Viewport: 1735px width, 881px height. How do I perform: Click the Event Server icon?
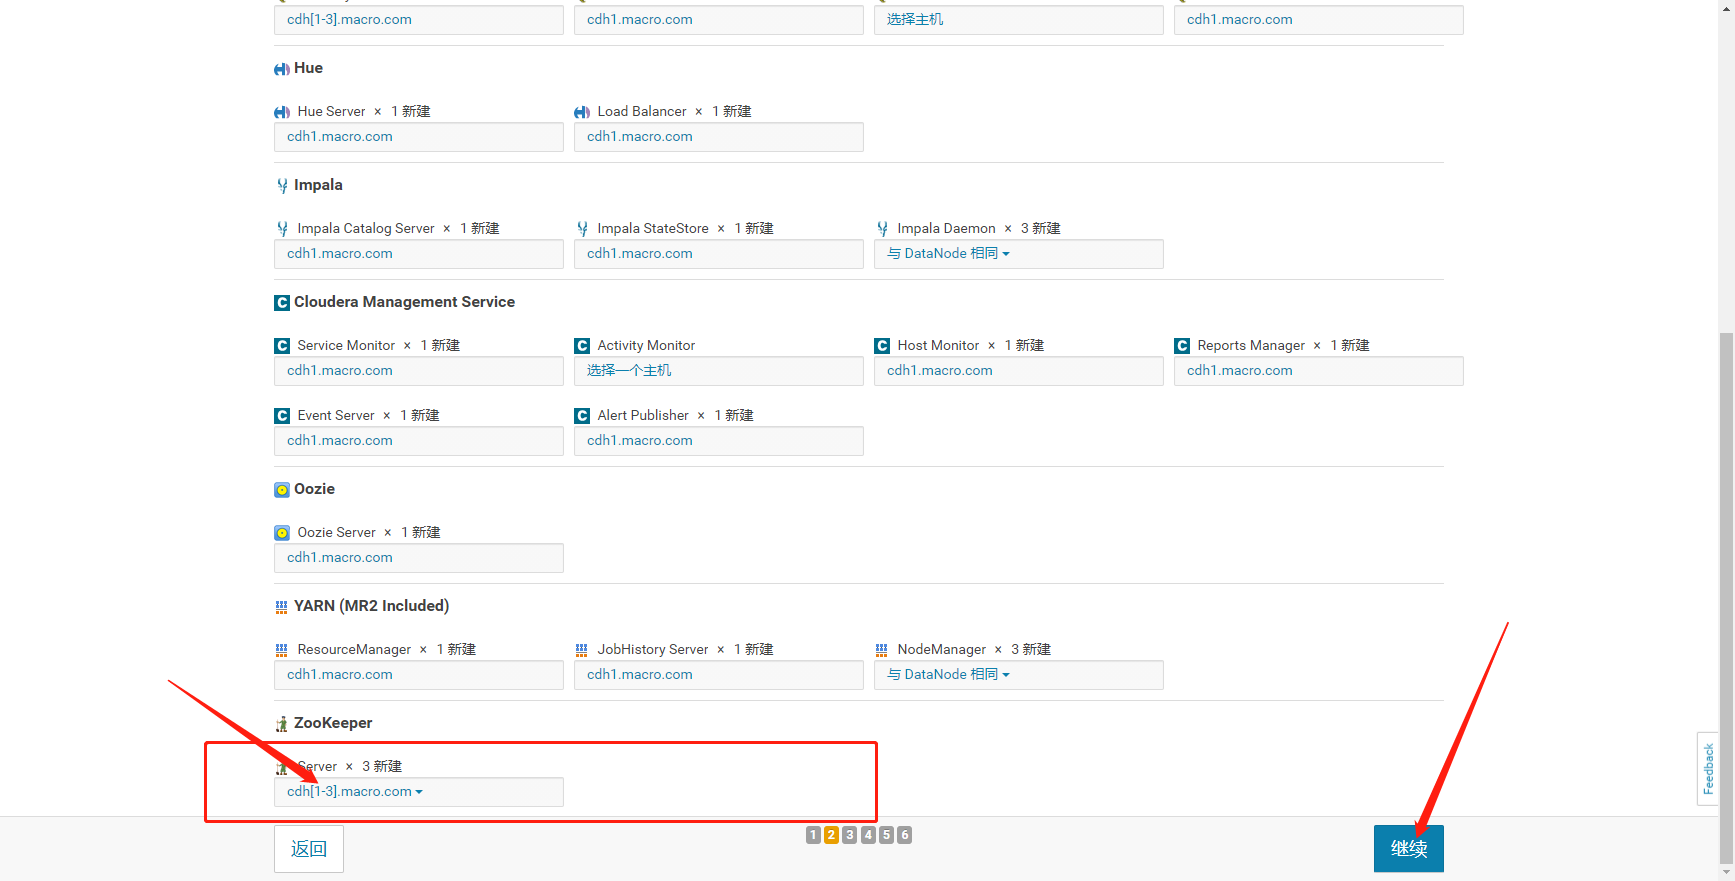[x=282, y=416]
